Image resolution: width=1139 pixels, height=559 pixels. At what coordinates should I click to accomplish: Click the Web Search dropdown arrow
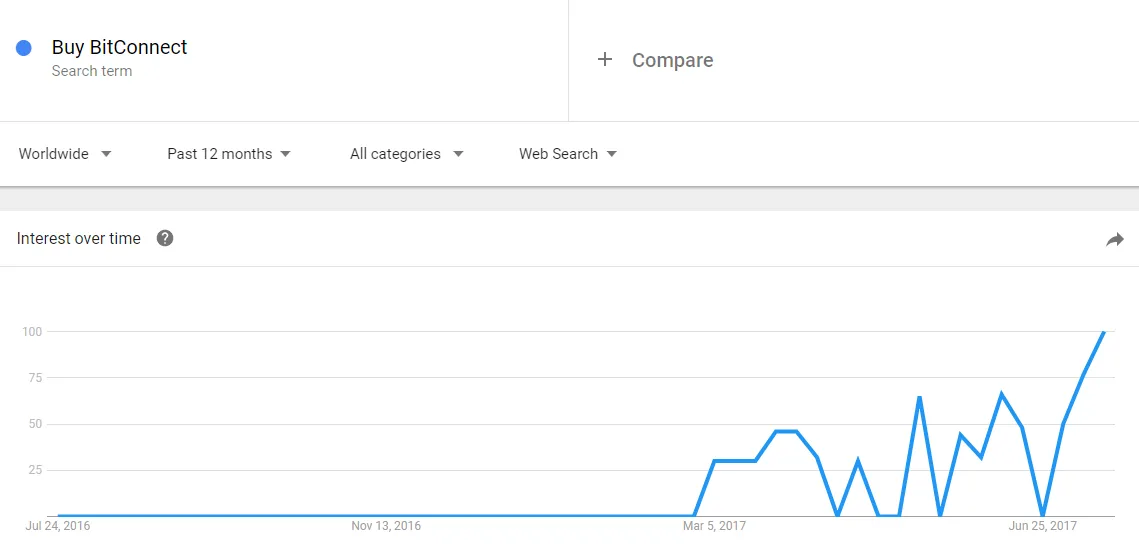point(612,154)
